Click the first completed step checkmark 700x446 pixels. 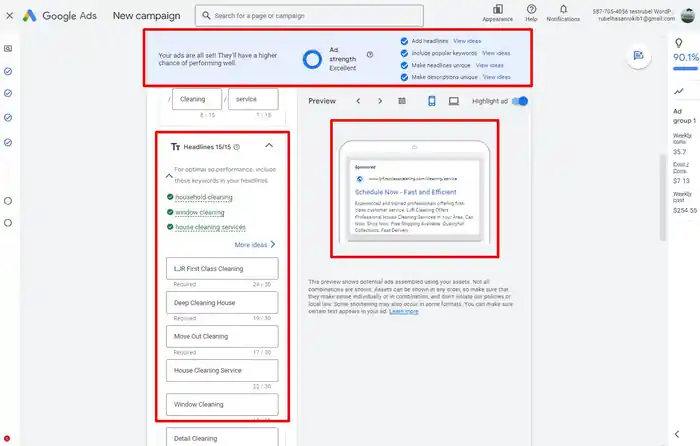(x=8, y=71)
